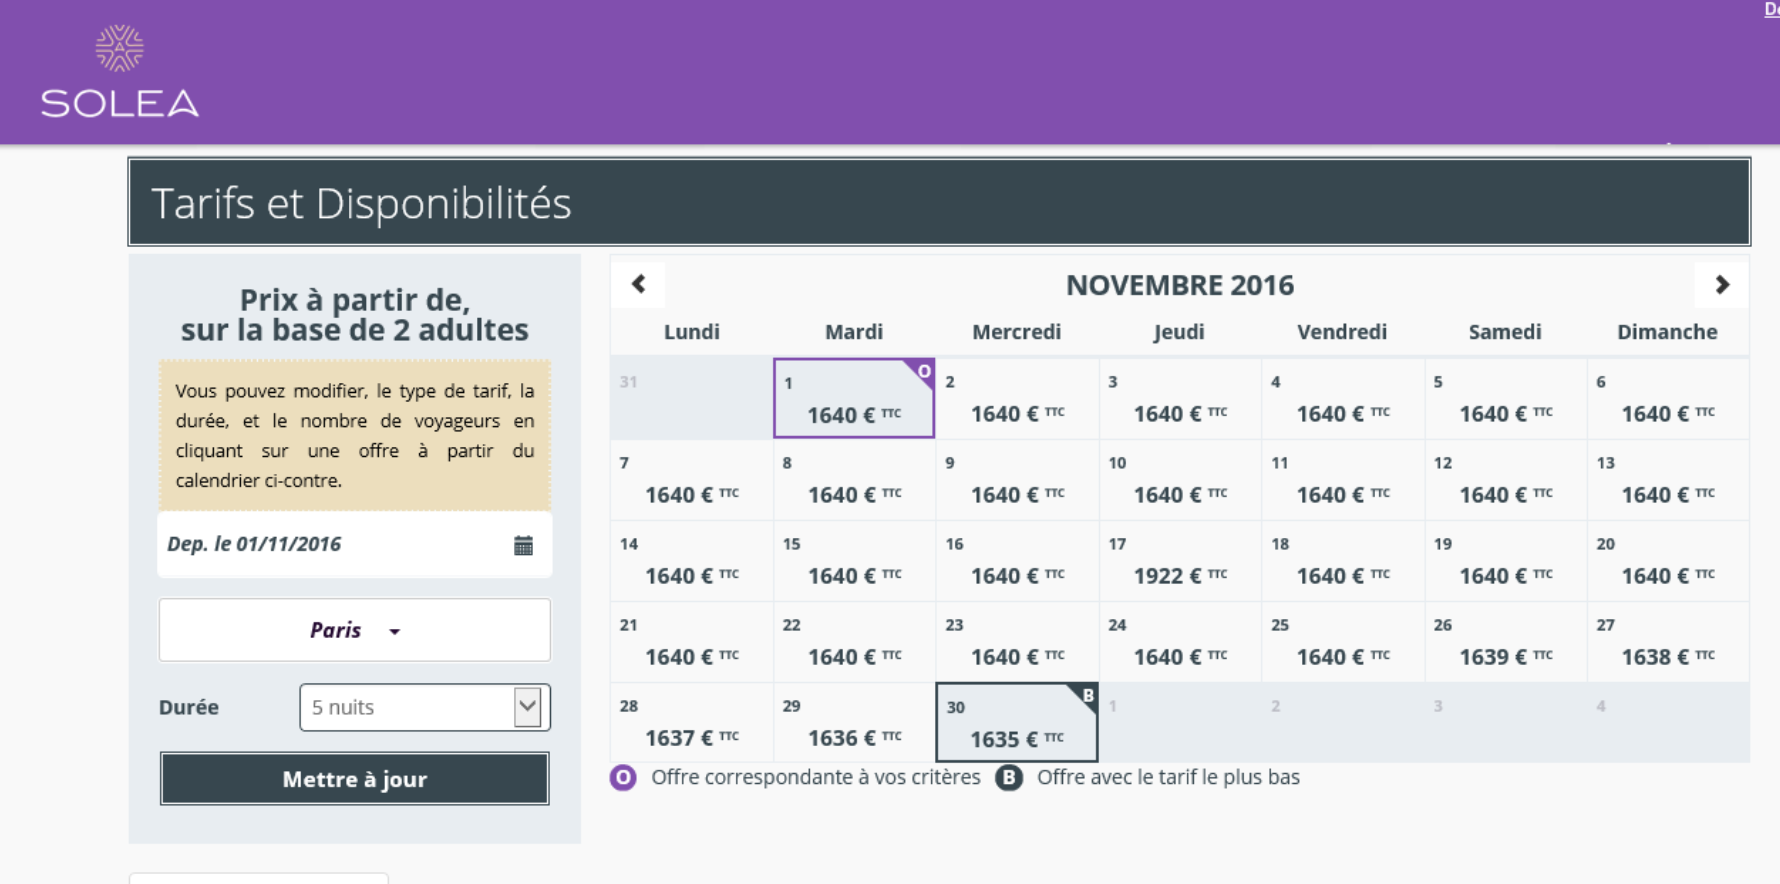Click the dark 'B' legend icon
This screenshot has height=884, width=1780.
coord(1009,777)
